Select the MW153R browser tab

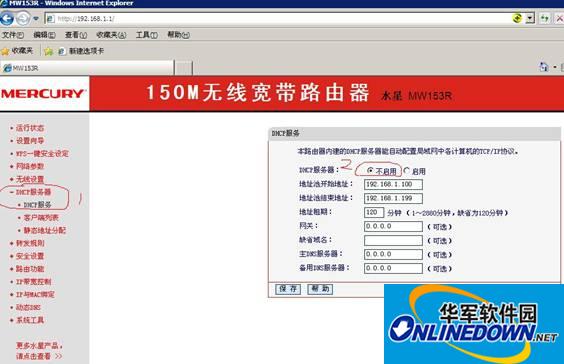87,68
